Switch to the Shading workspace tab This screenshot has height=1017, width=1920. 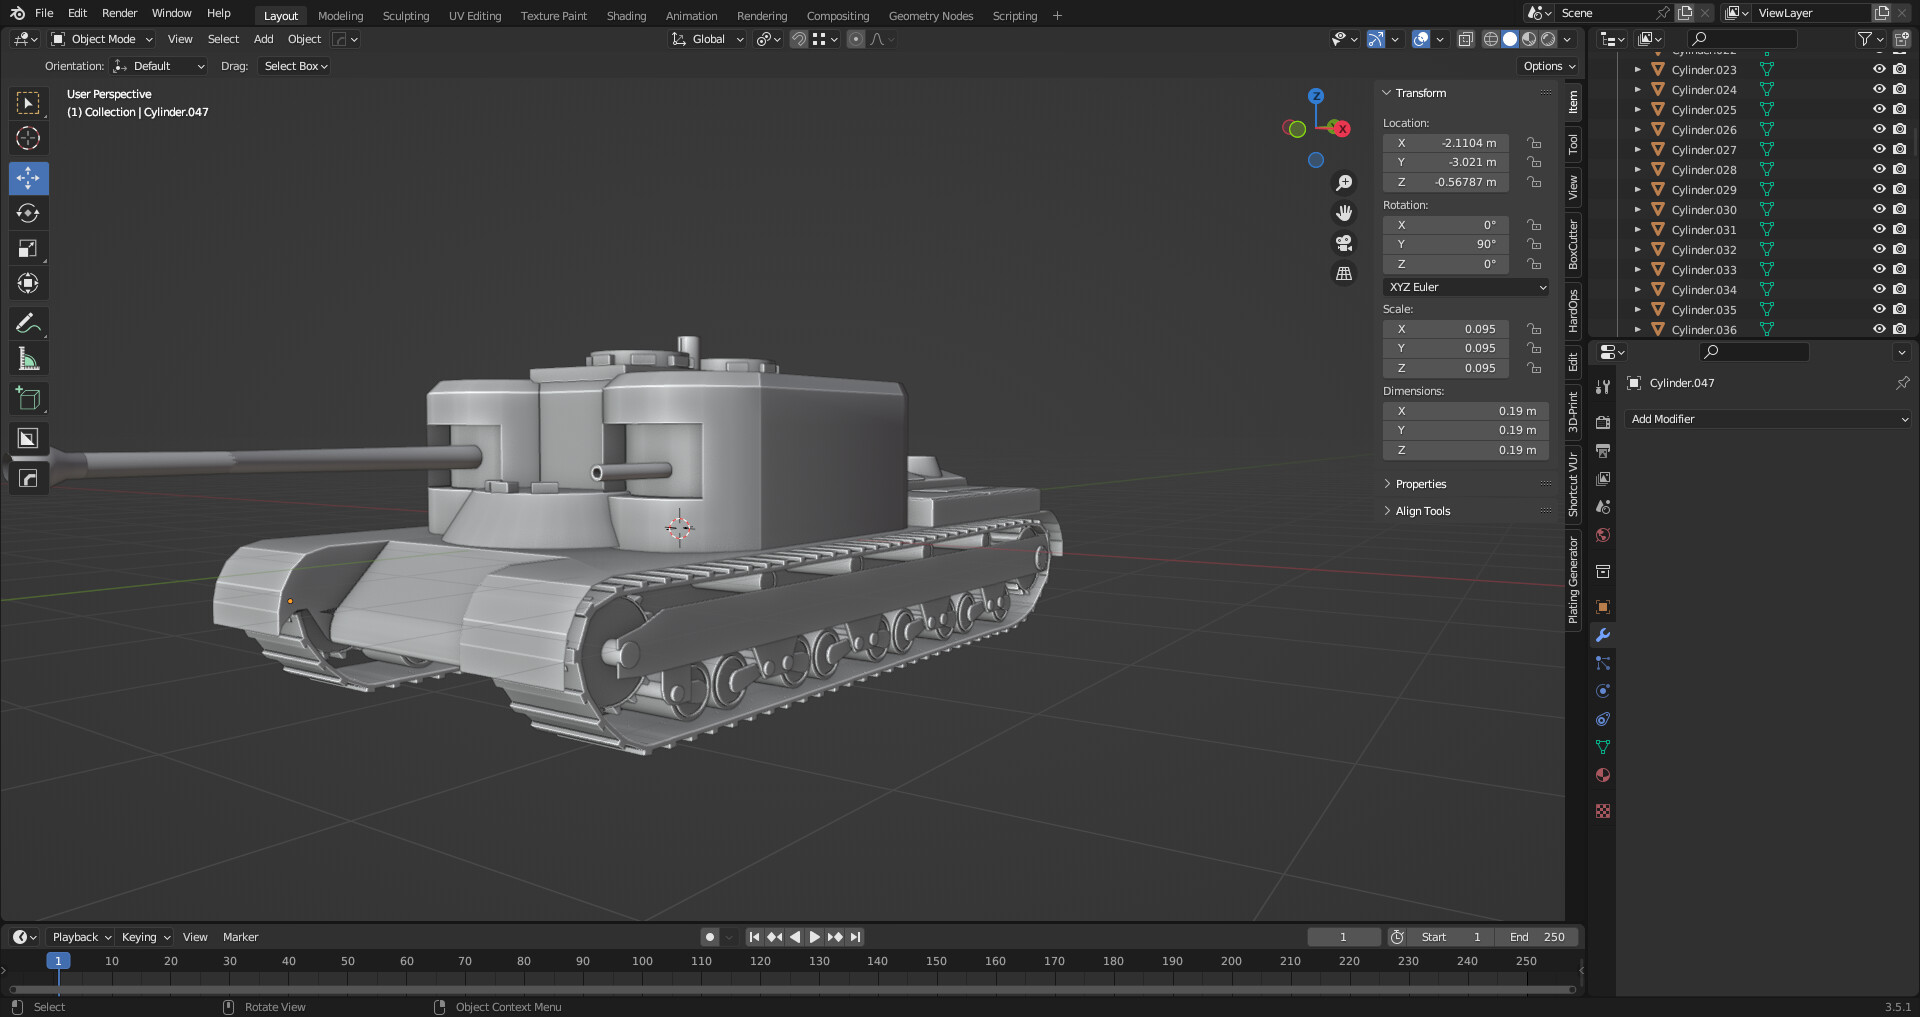[x=626, y=15]
